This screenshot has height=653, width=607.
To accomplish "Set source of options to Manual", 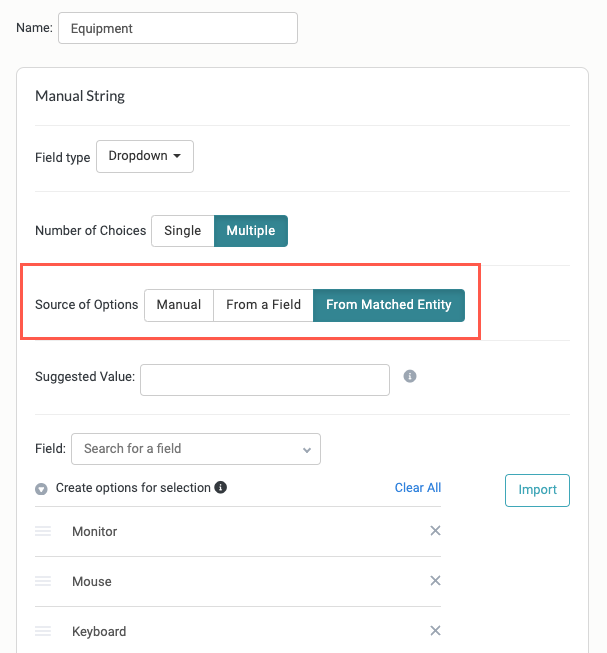I will point(179,305).
